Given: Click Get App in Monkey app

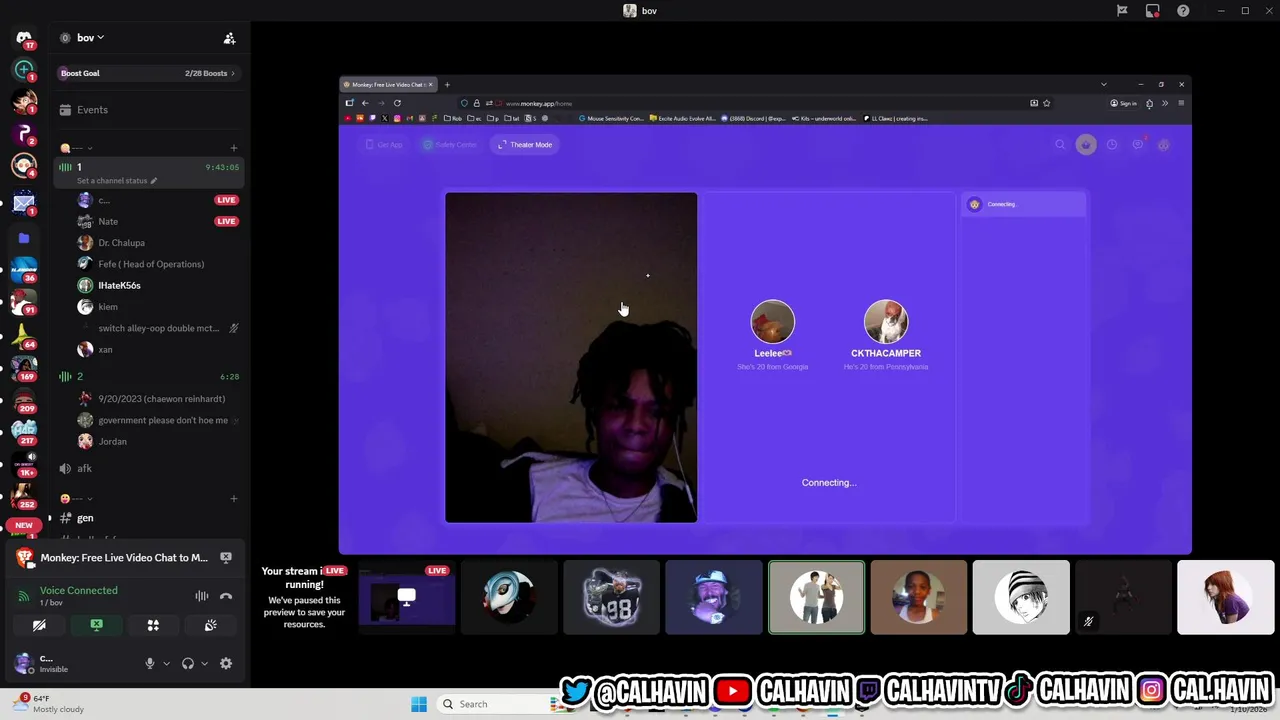Looking at the screenshot, I should click(385, 145).
